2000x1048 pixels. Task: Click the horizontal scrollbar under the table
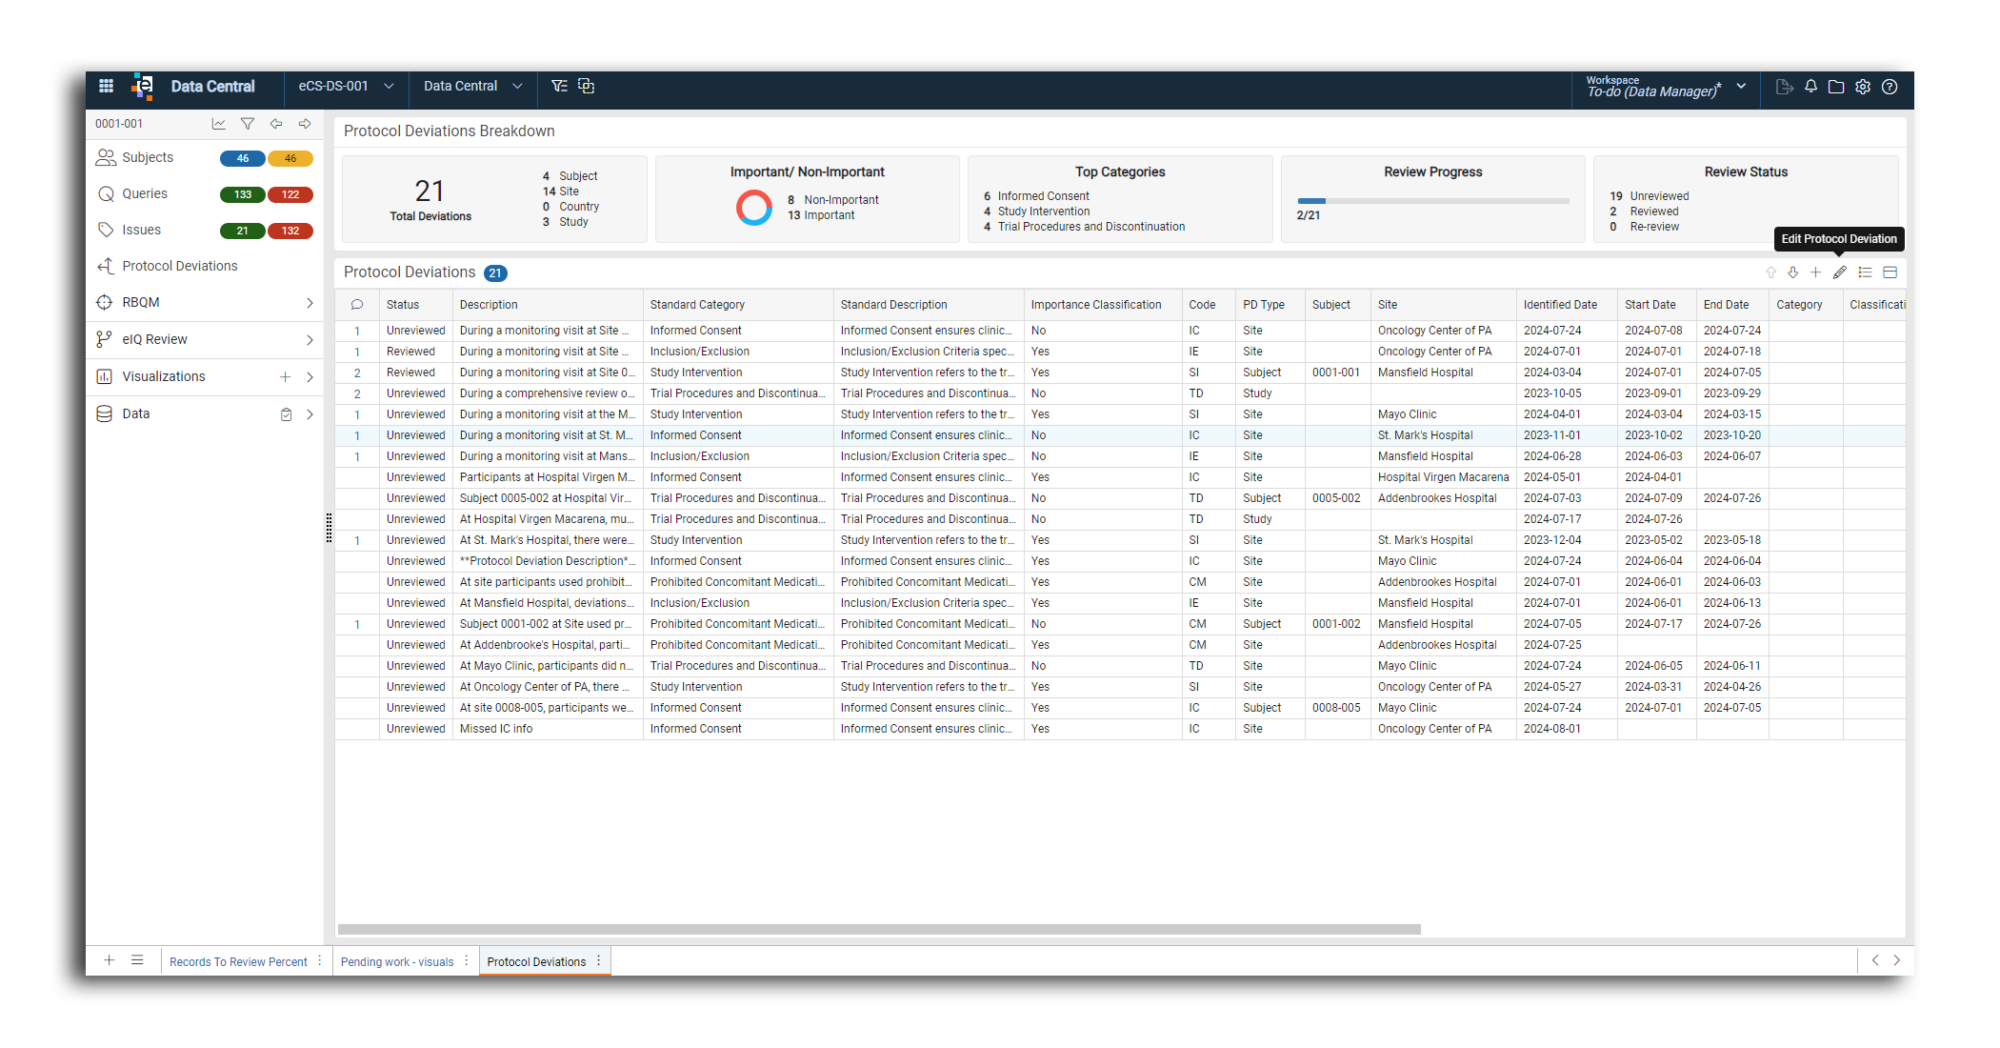pyautogui.click(x=878, y=929)
